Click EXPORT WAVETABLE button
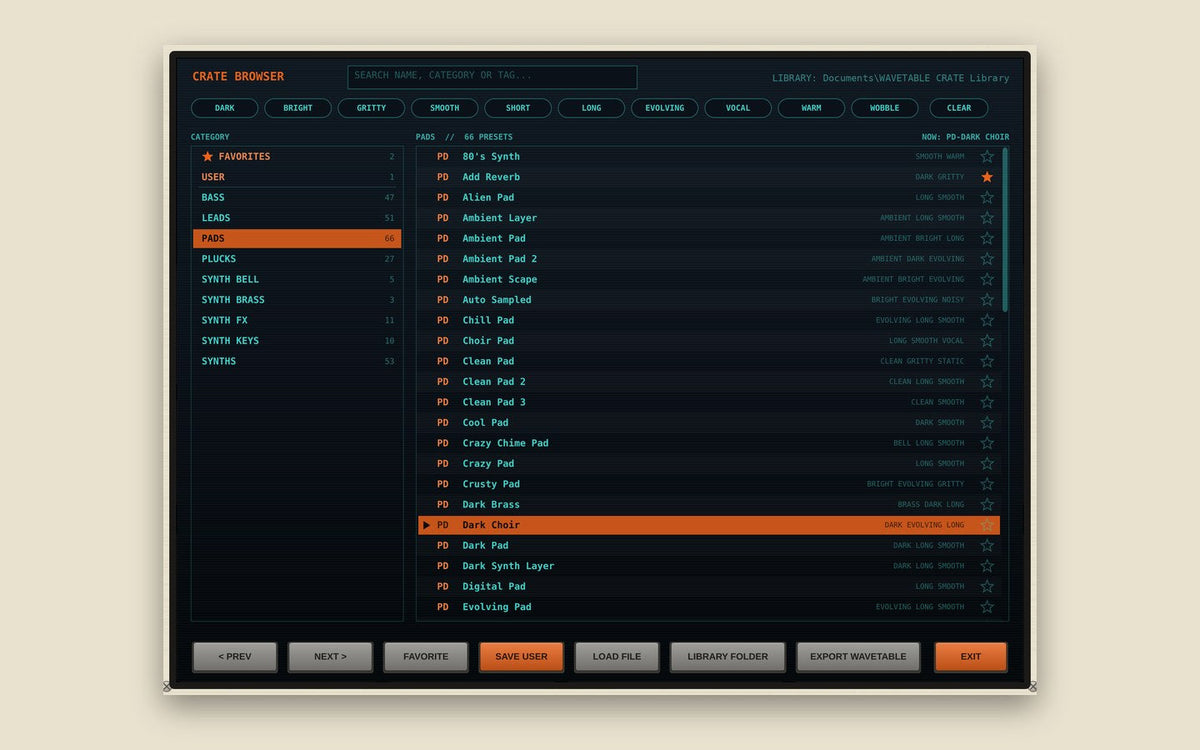The height and width of the screenshot is (750, 1200). tap(858, 657)
